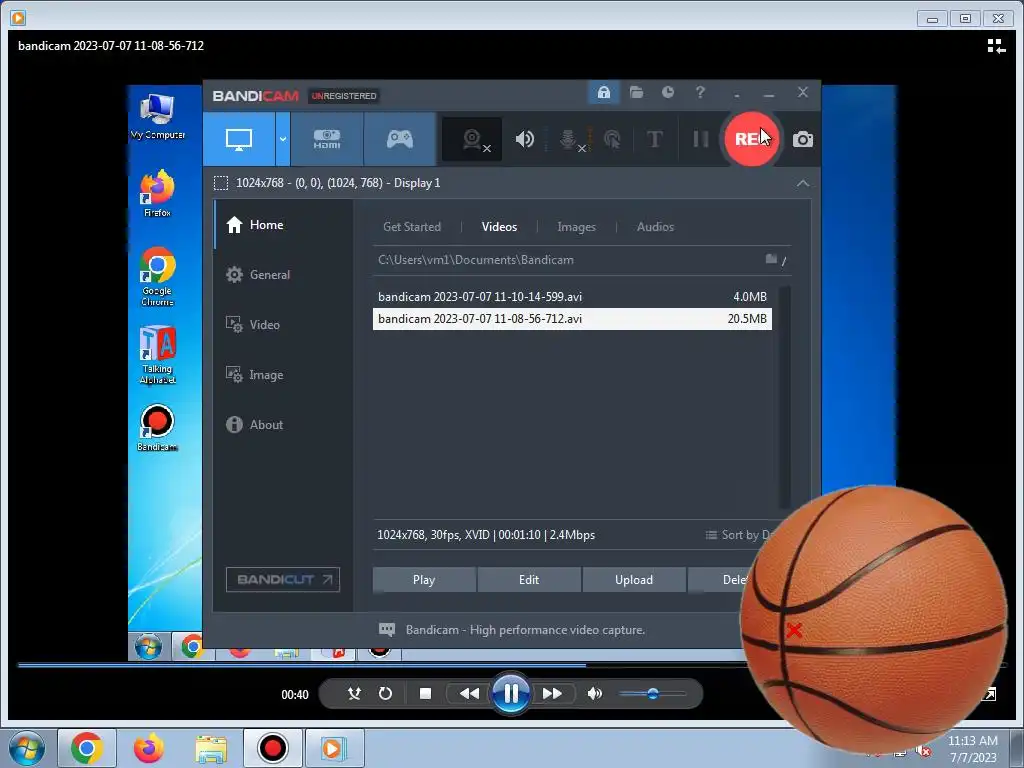The height and width of the screenshot is (768, 1024).
Task: Turn on shuffle in media player
Action: pos(354,694)
